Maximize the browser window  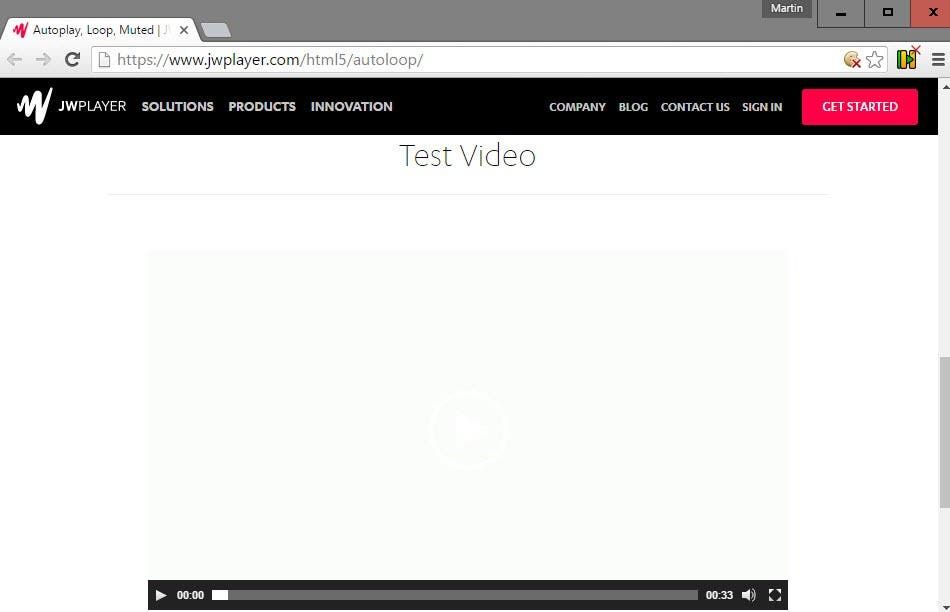click(888, 13)
